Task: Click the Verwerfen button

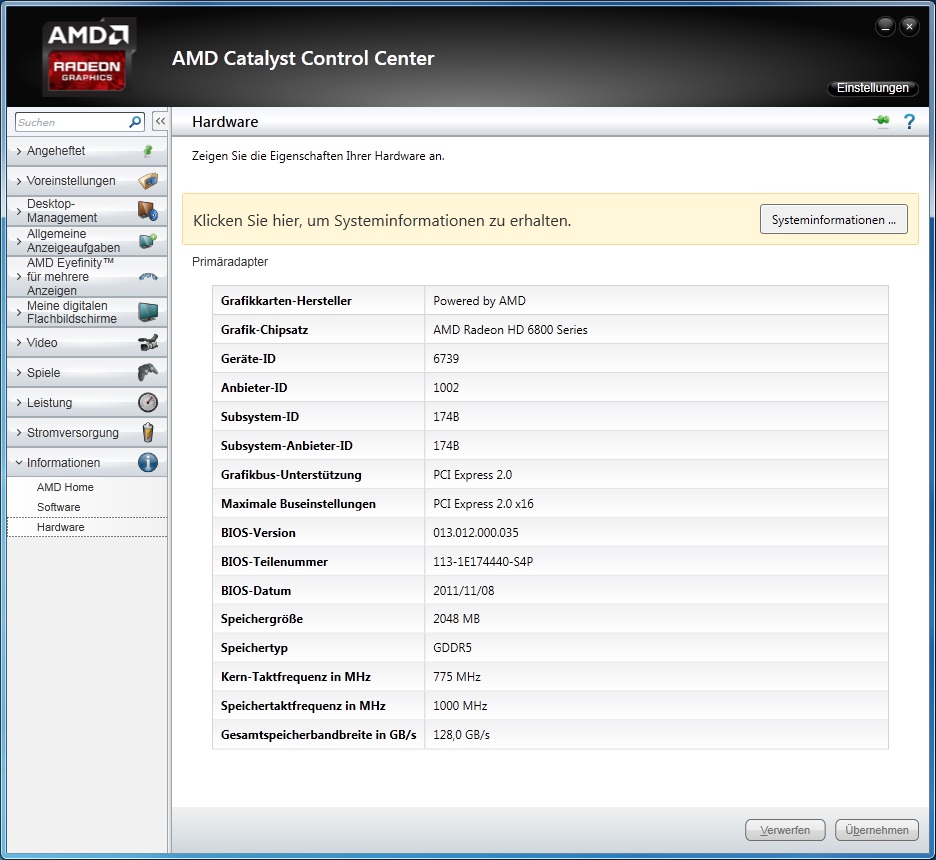Action: point(785,830)
